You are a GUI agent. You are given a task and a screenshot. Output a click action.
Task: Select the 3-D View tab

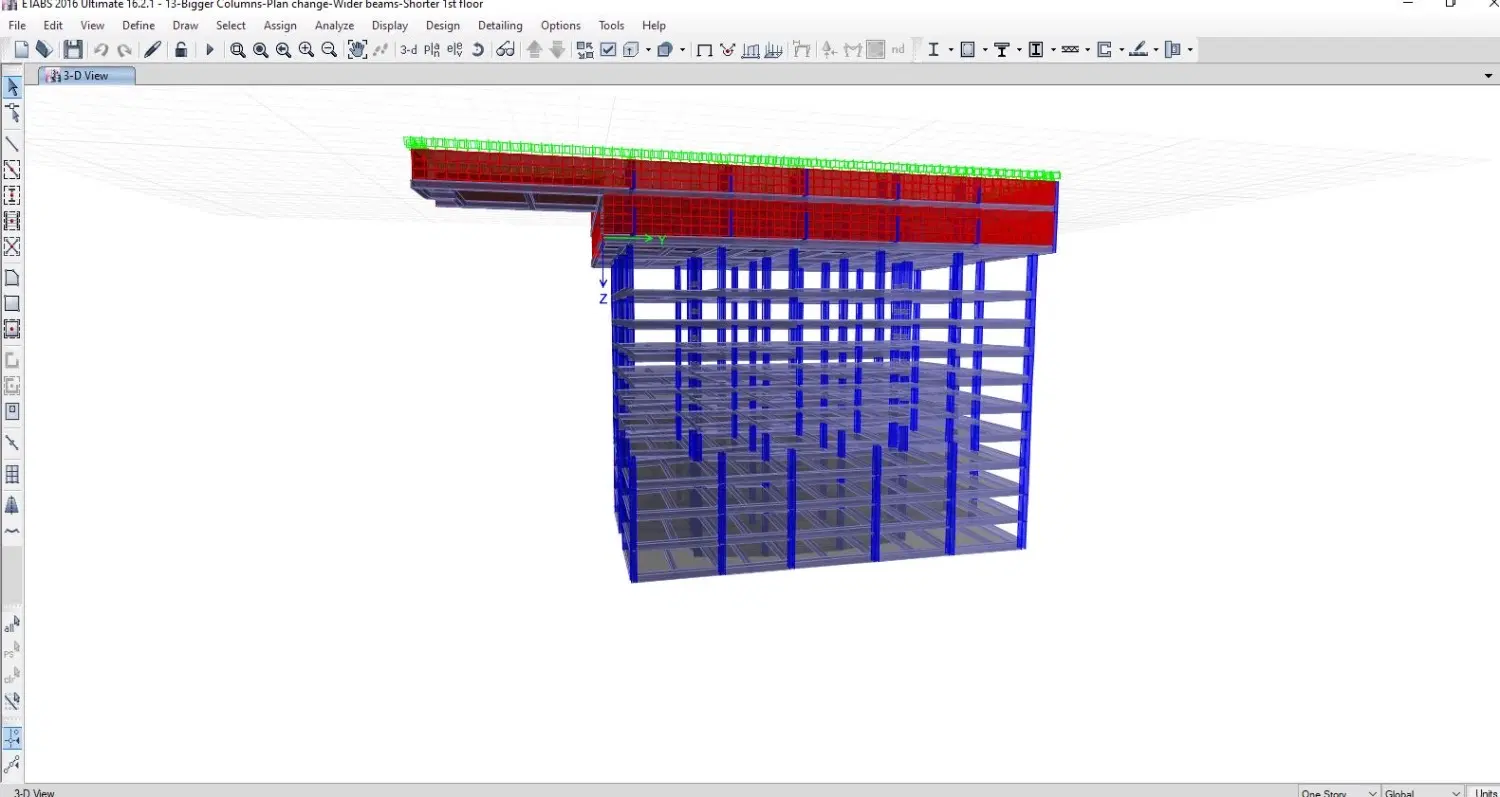(86, 75)
